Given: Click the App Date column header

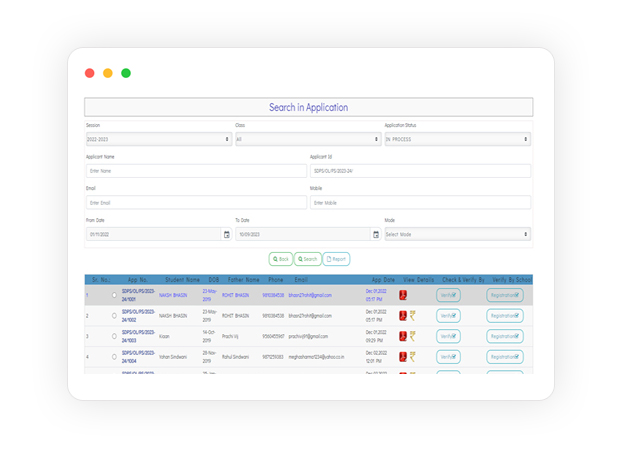Looking at the screenshot, I should [x=383, y=280].
